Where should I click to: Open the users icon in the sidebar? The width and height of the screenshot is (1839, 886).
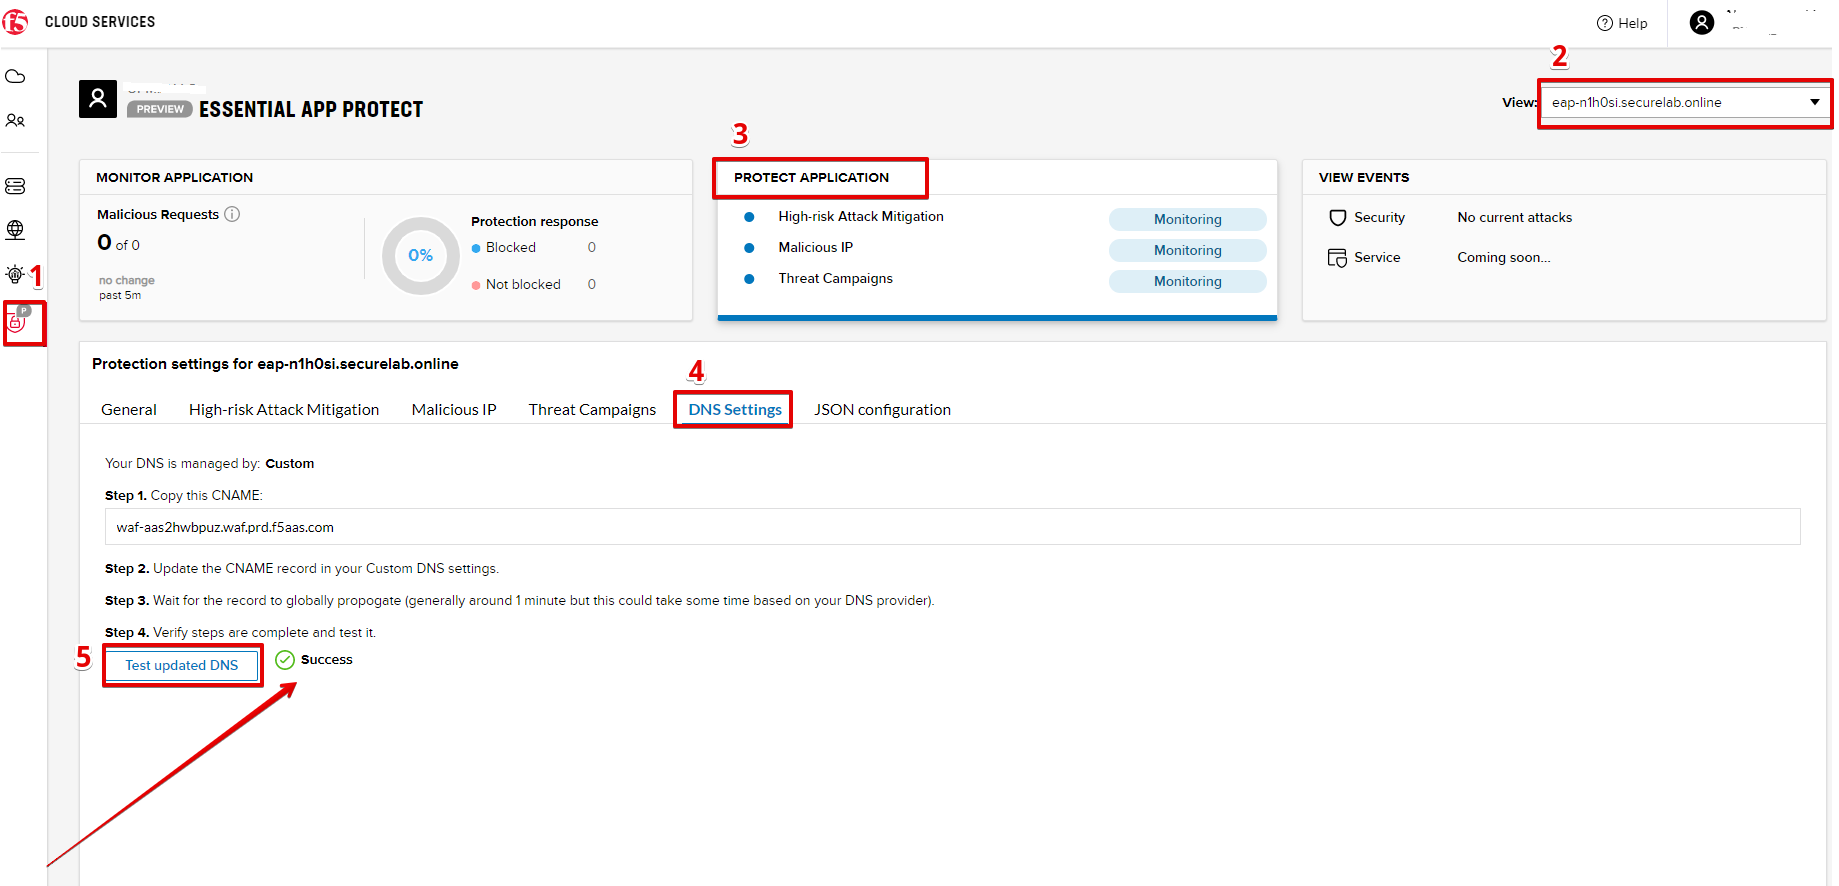click(x=15, y=120)
